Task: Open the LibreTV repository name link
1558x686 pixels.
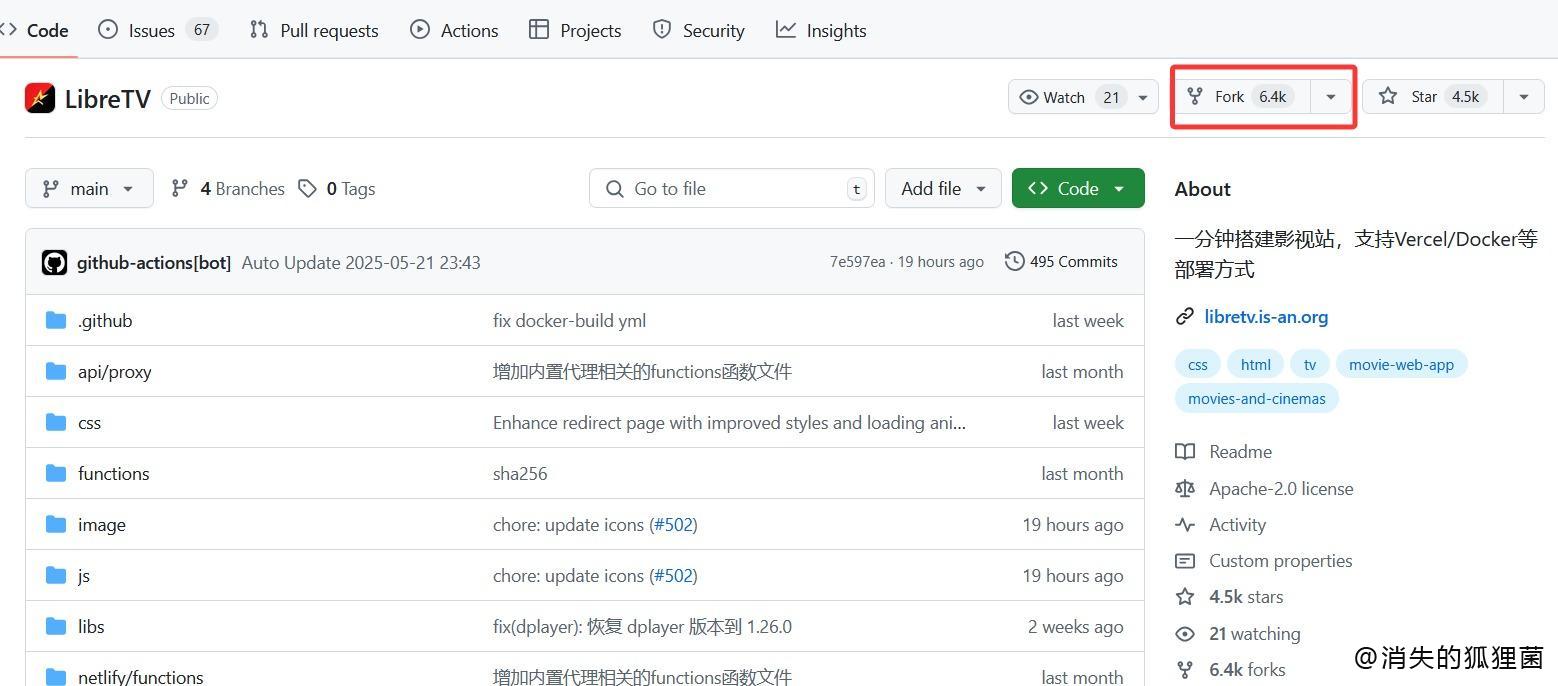Action: point(107,99)
